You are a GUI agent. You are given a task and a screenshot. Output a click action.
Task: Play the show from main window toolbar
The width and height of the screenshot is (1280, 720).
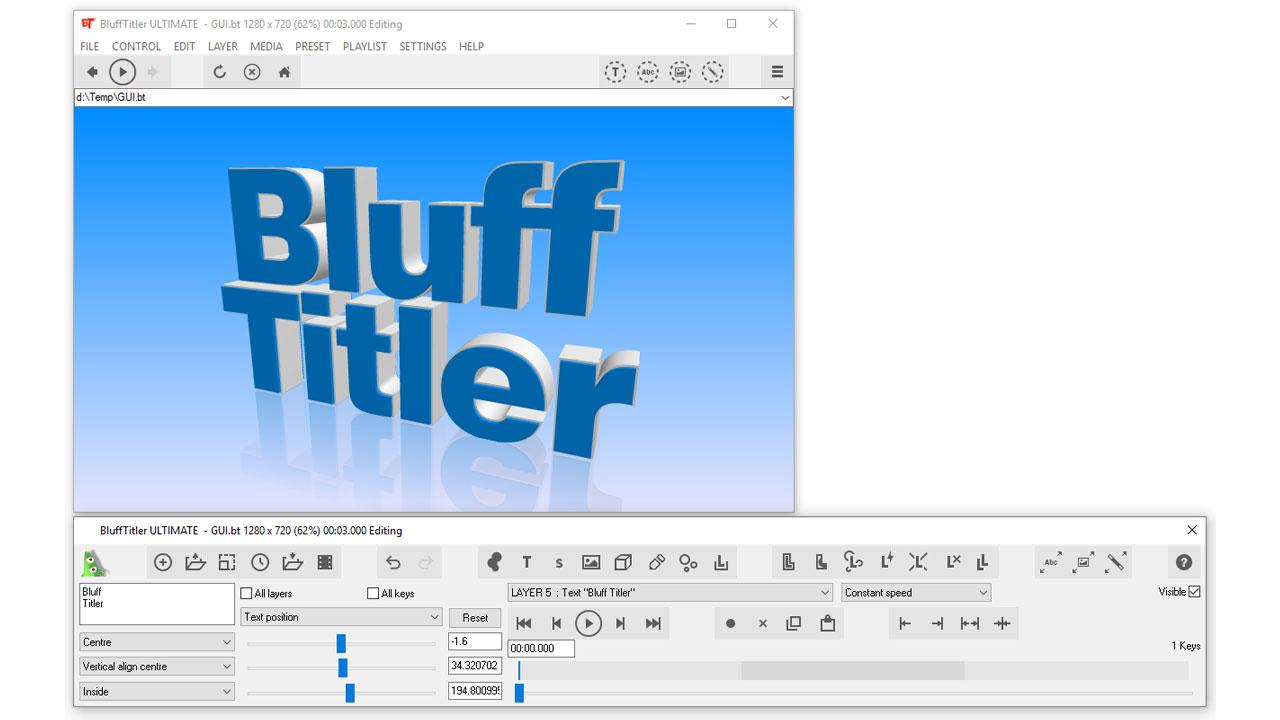click(x=122, y=72)
